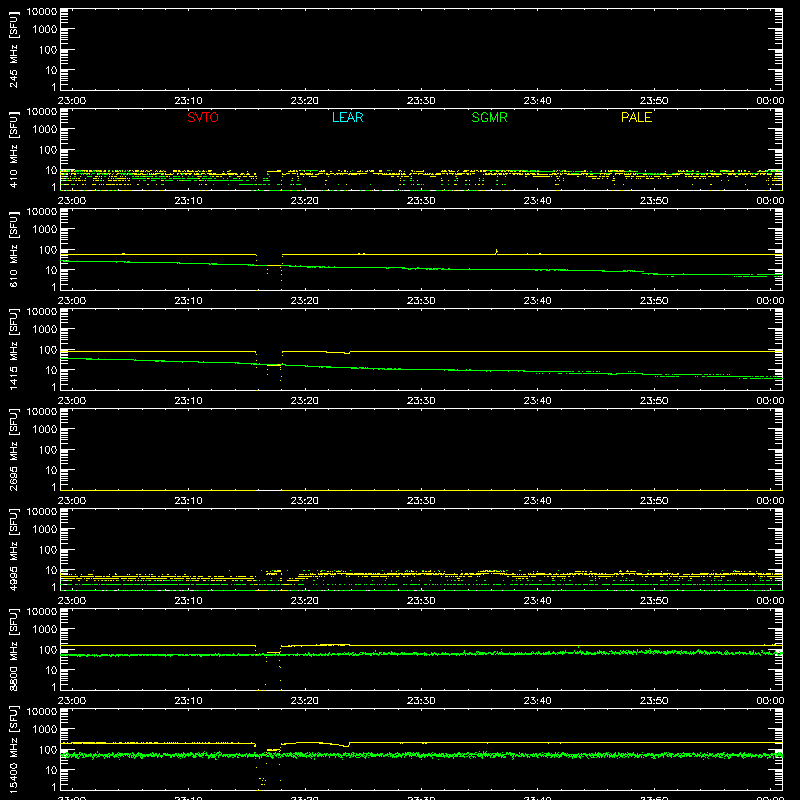This screenshot has height=800, width=800.
Task: Select the 4995 MHz [SFU] axis title
Action: point(13,549)
